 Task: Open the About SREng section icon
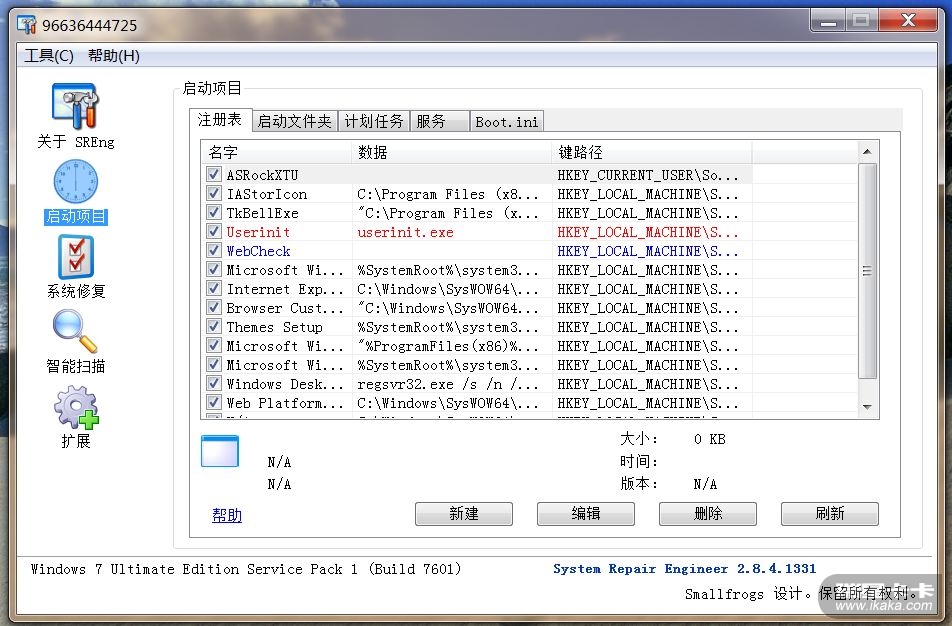click(x=75, y=106)
